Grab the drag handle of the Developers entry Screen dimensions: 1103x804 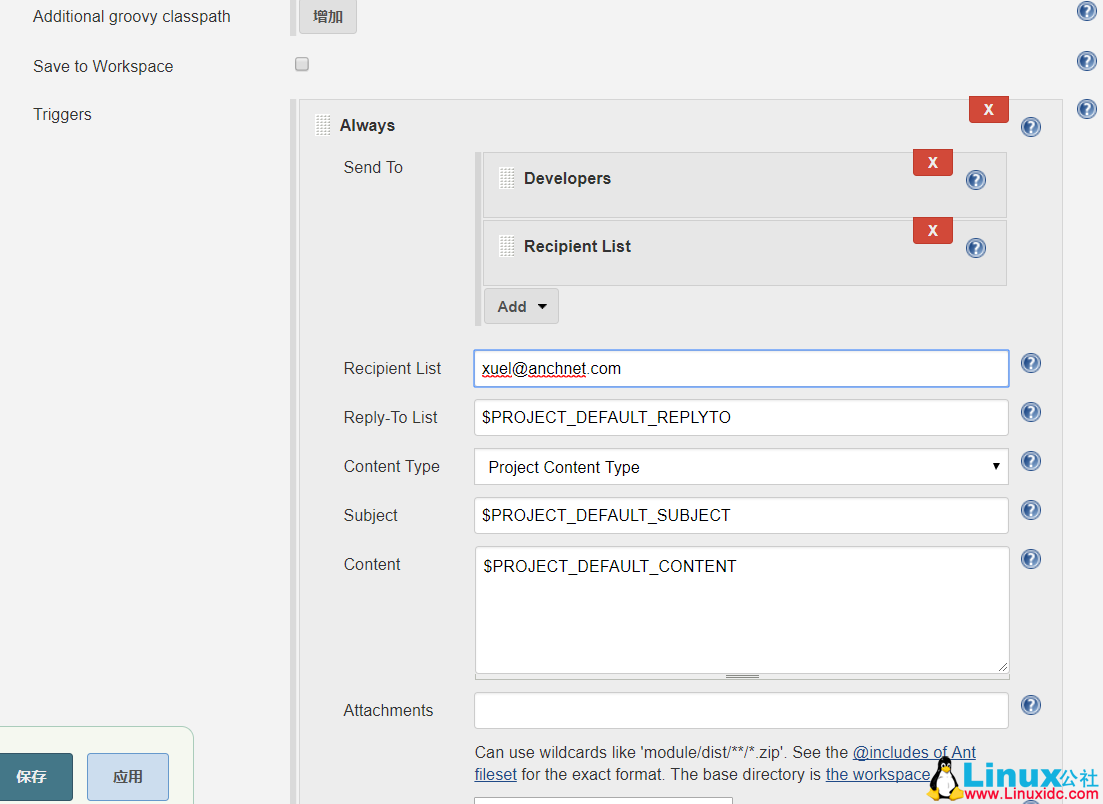[x=506, y=178]
